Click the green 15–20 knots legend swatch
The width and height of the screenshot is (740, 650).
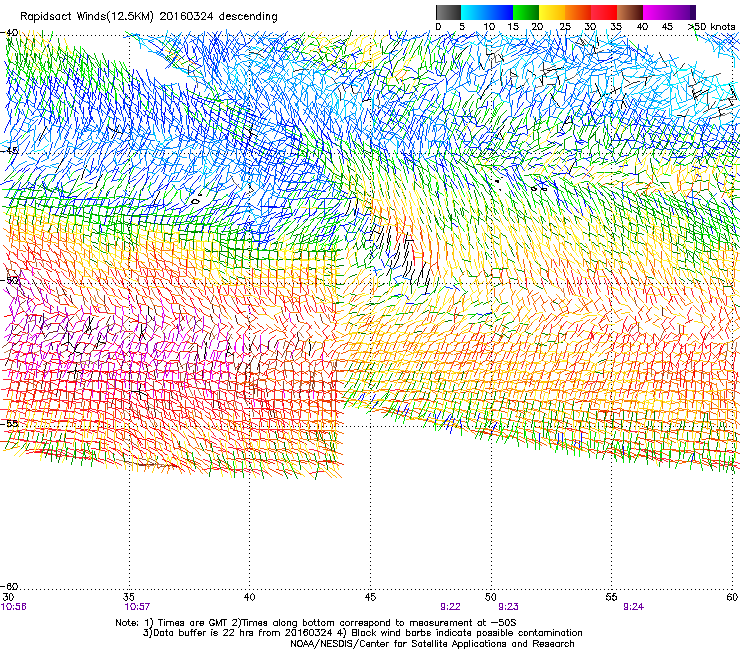[x=526, y=12]
